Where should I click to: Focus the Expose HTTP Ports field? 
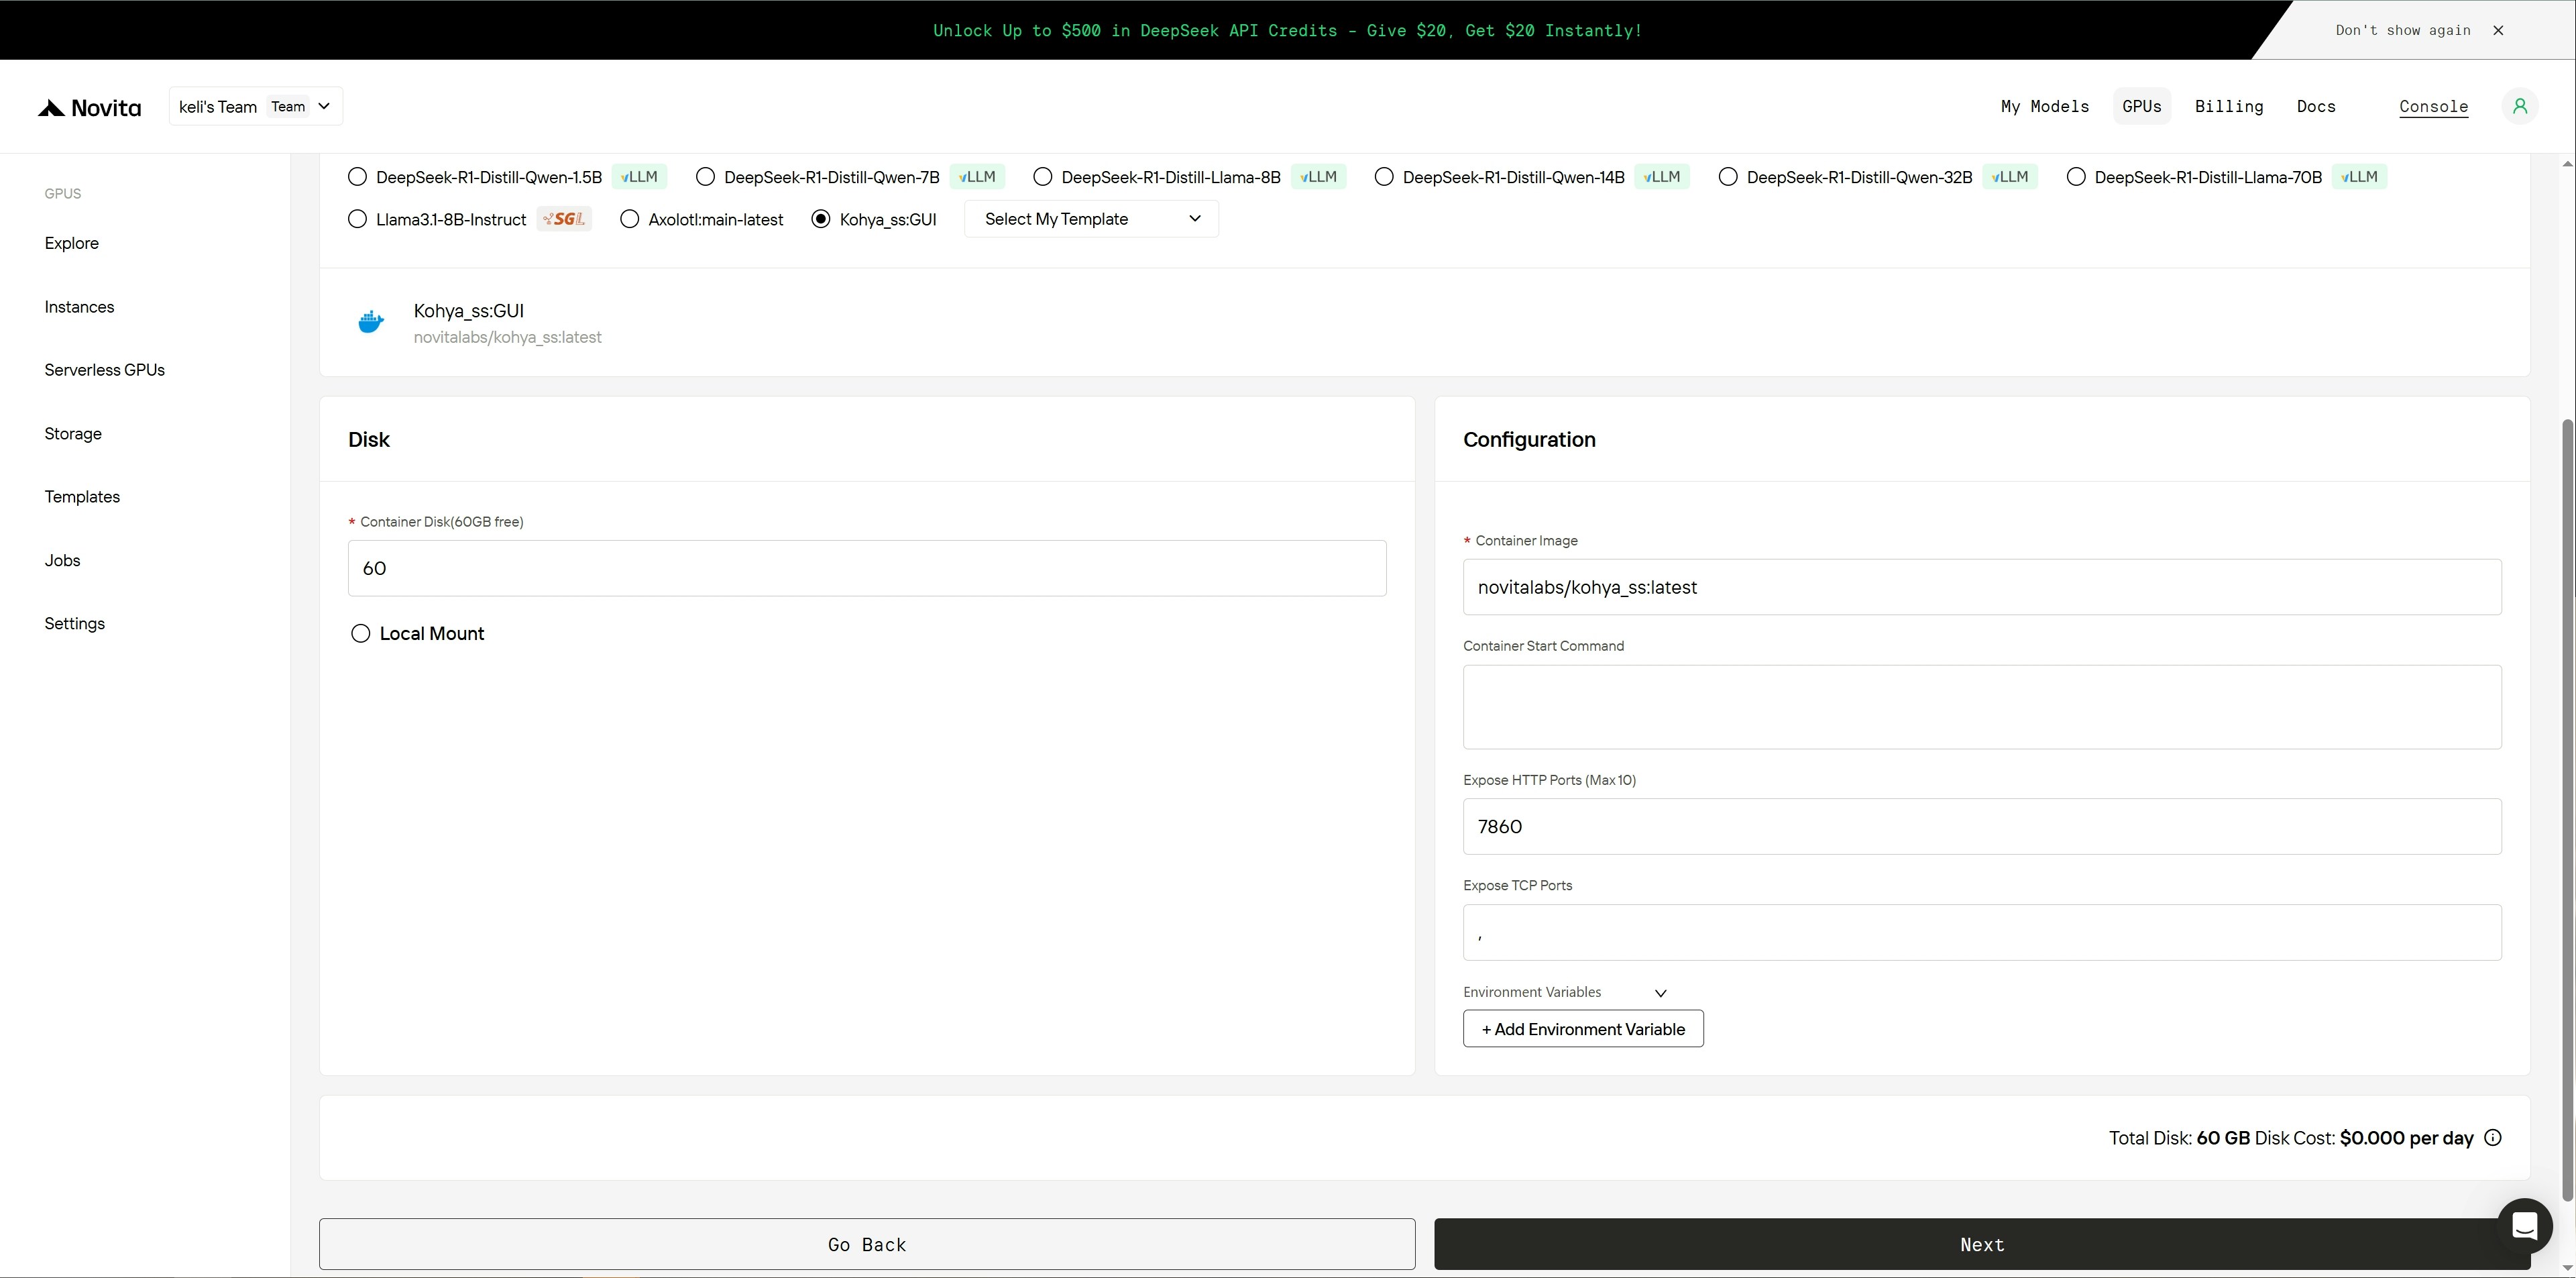click(1981, 827)
